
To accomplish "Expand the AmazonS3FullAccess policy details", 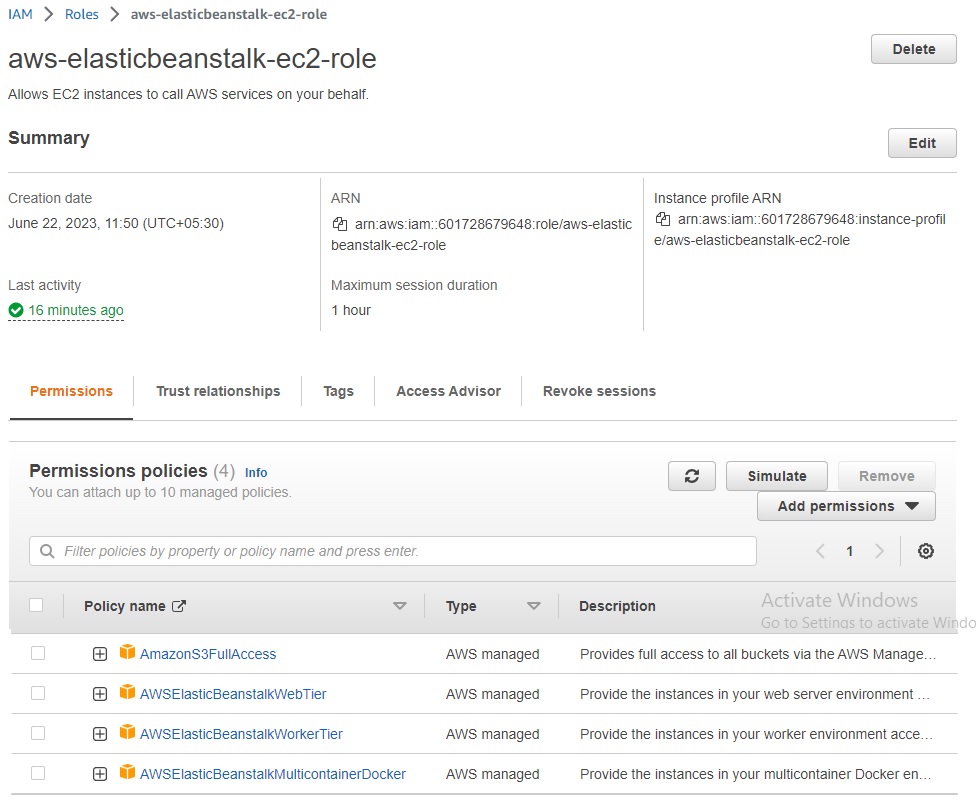I will tap(100, 654).
